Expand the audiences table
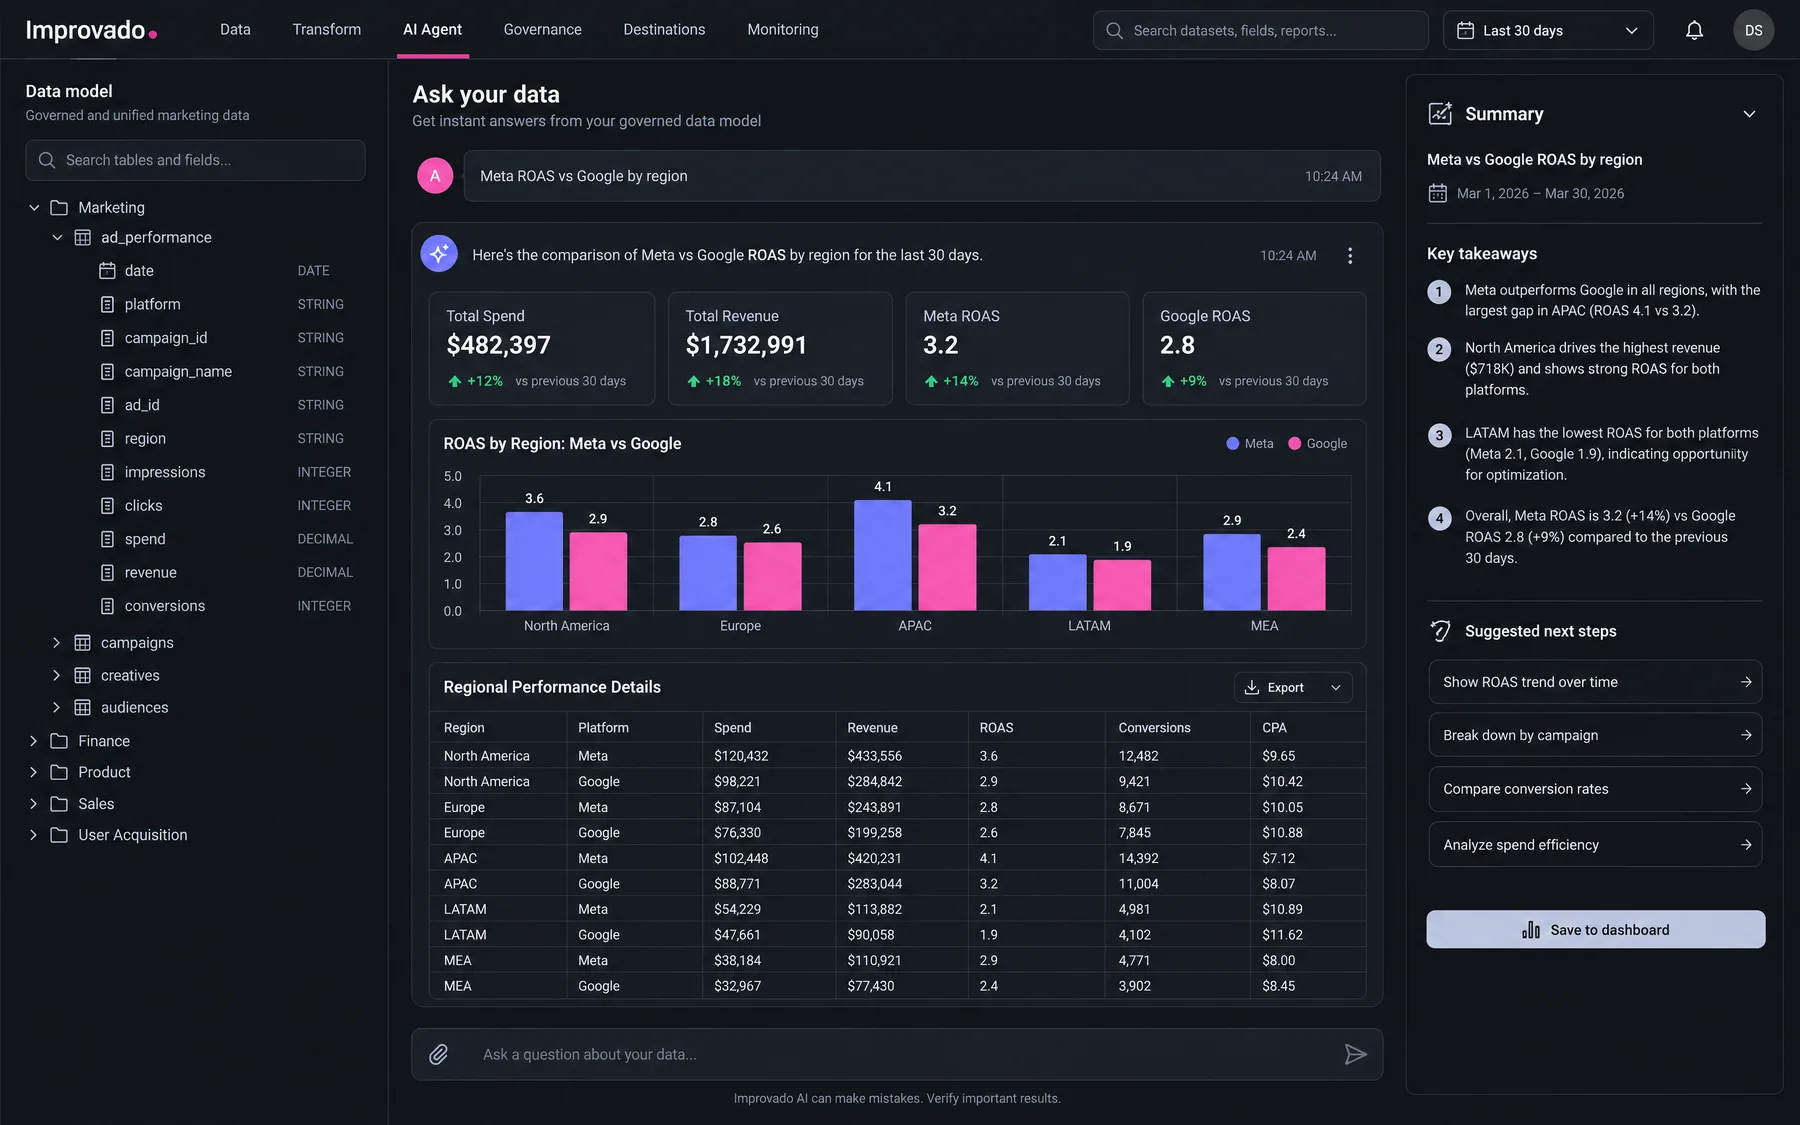The width and height of the screenshot is (1800, 1125). (x=57, y=708)
